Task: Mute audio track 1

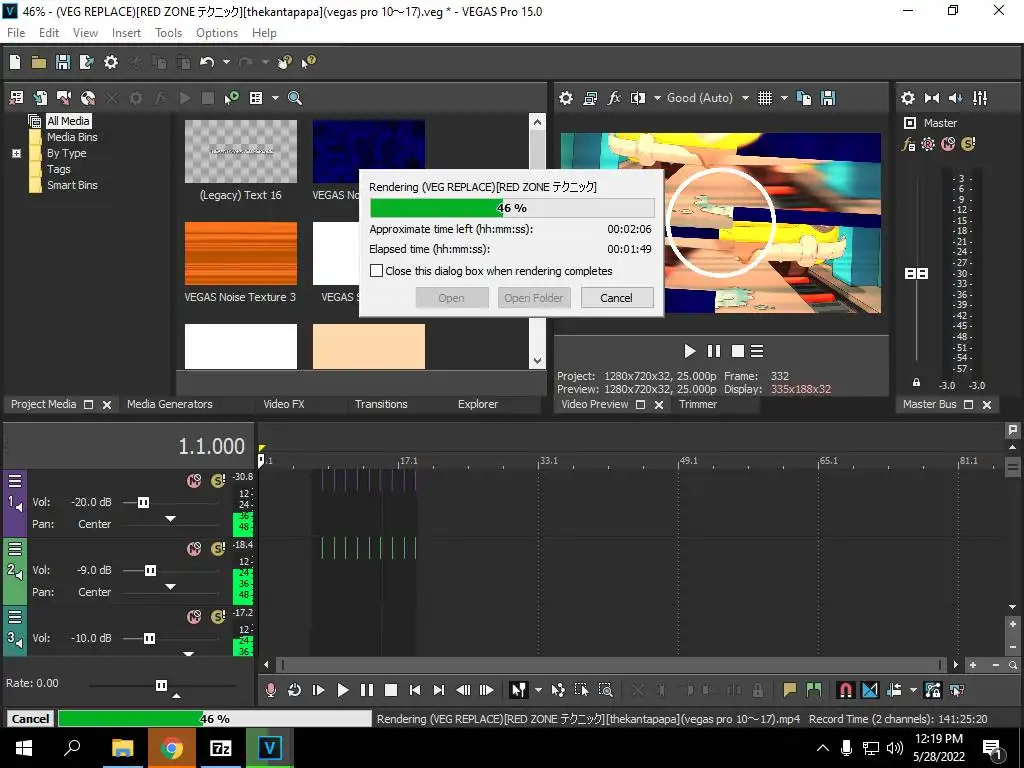Action: coord(194,481)
